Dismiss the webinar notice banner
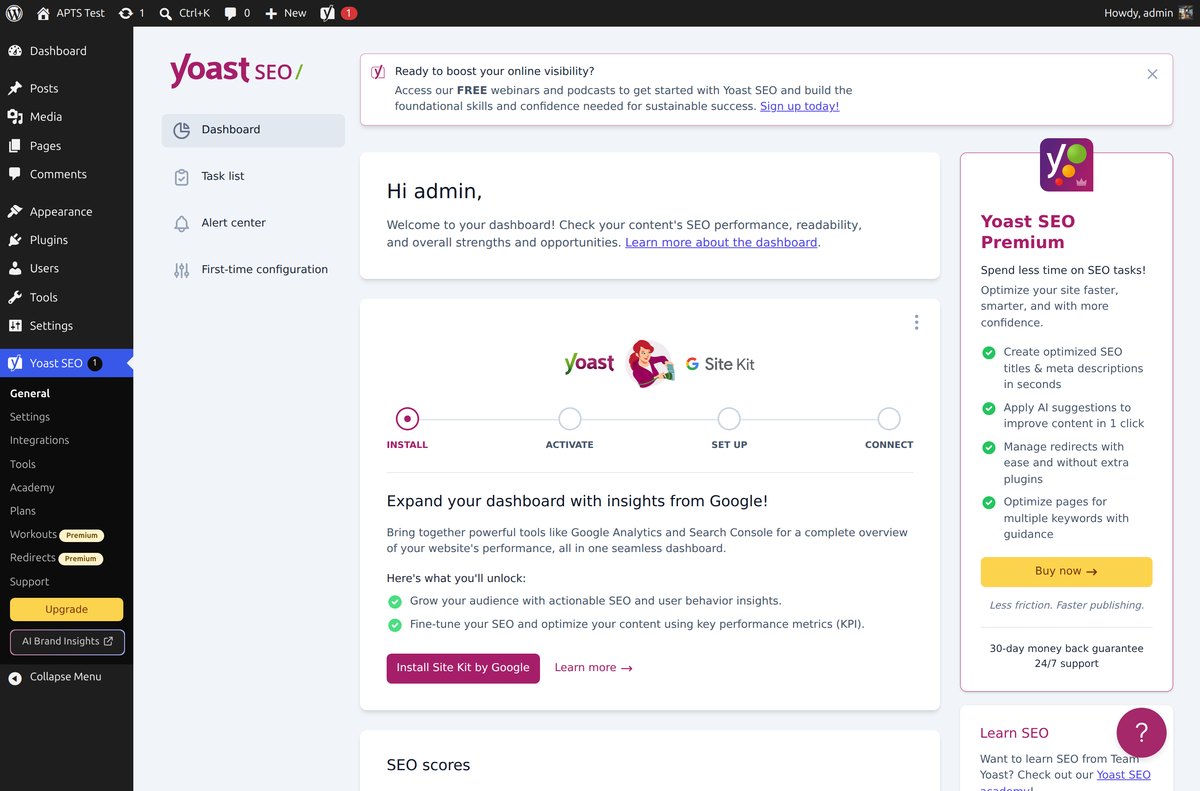 (x=1152, y=74)
